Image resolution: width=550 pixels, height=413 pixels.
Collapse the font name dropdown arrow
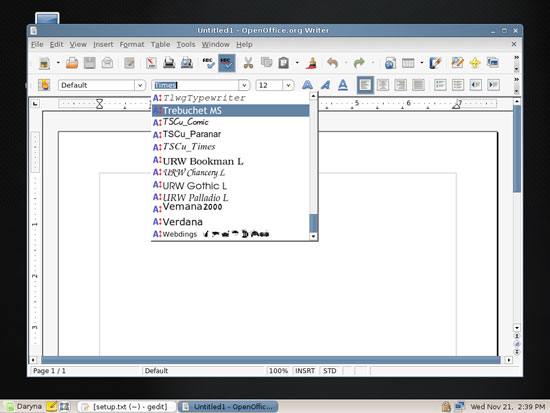click(244, 85)
